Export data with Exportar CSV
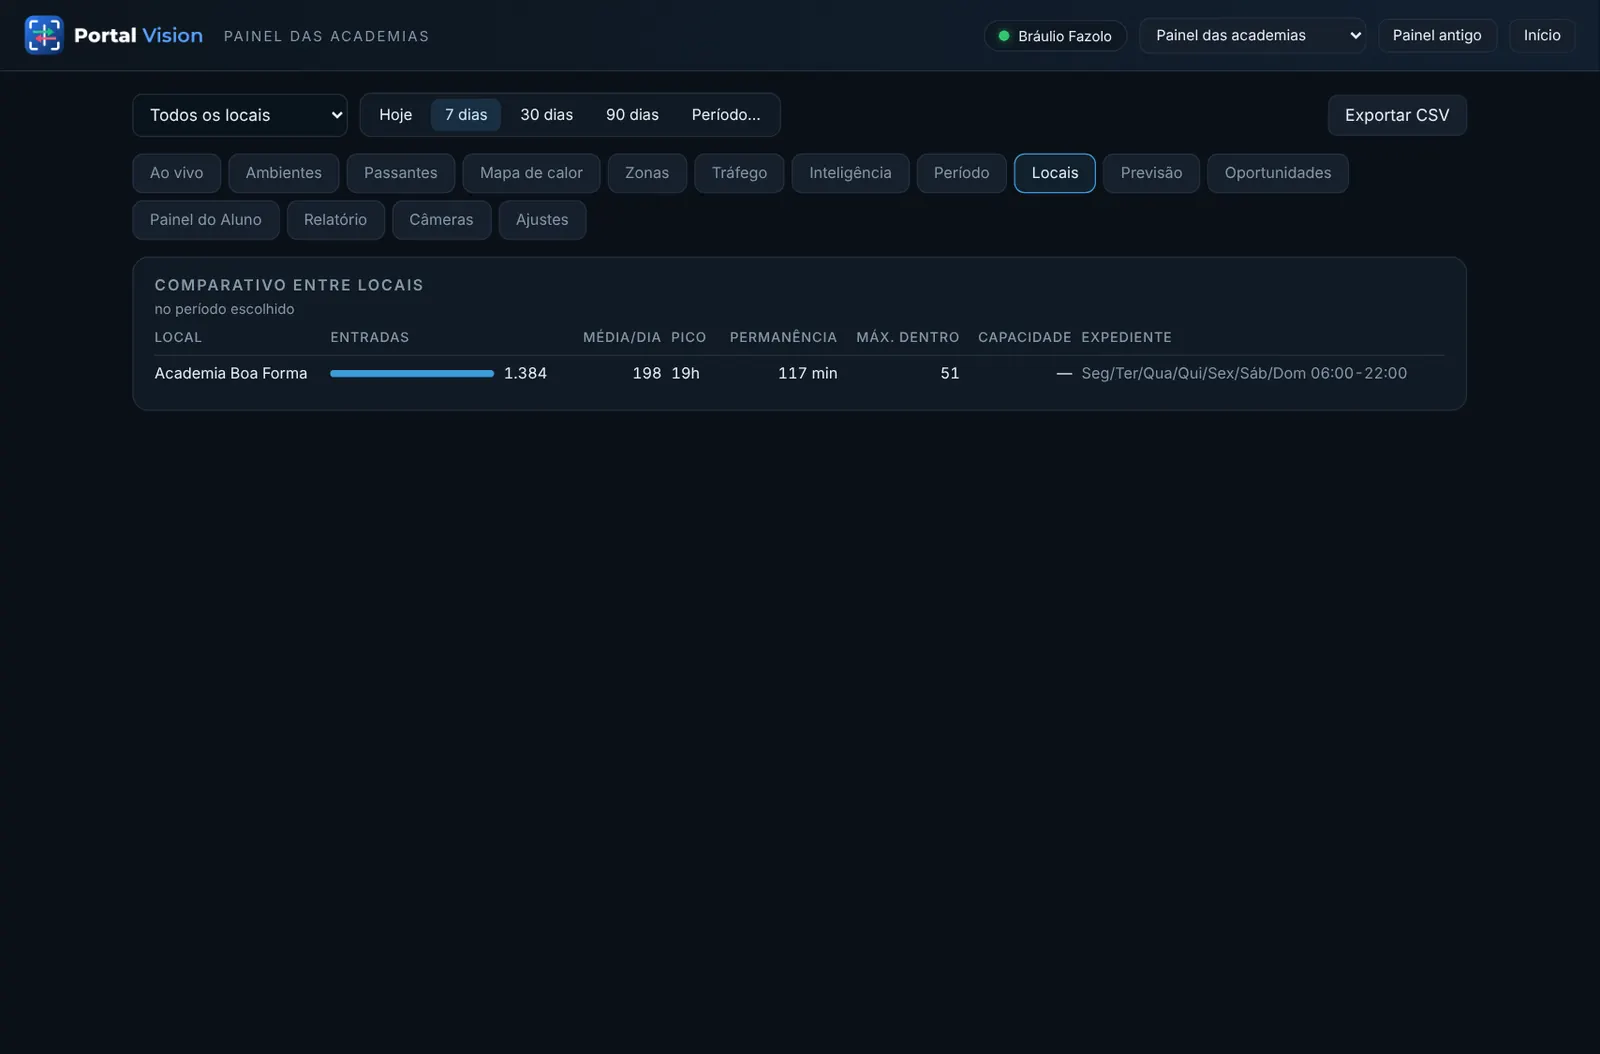Image resolution: width=1600 pixels, height=1054 pixels. pyautogui.click(x=1397, y=115)
